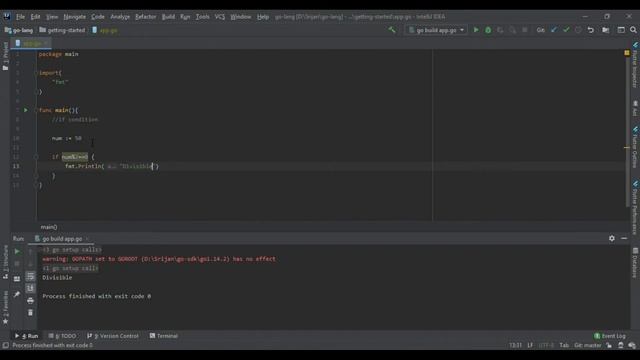Open the go build app.go run configuration dropdown
The image size is (640, 360).
tap(436, 30)
